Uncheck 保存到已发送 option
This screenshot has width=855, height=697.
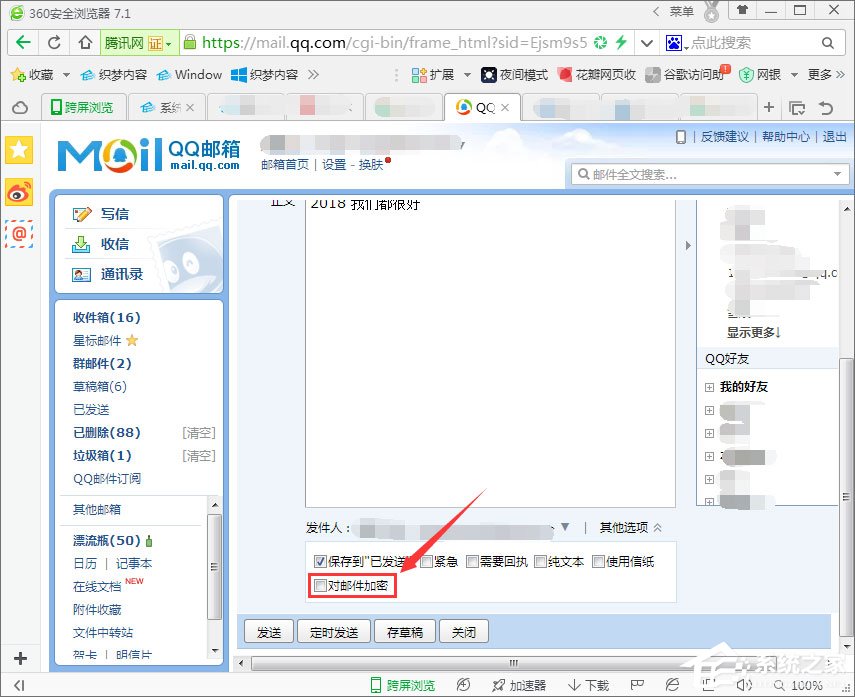click(x=320, y=561)
